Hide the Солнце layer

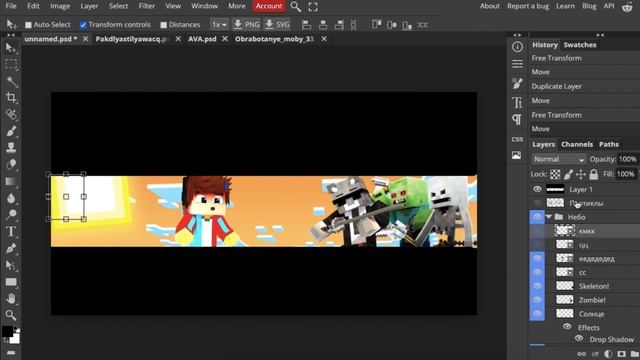click(x=537, y=314)
